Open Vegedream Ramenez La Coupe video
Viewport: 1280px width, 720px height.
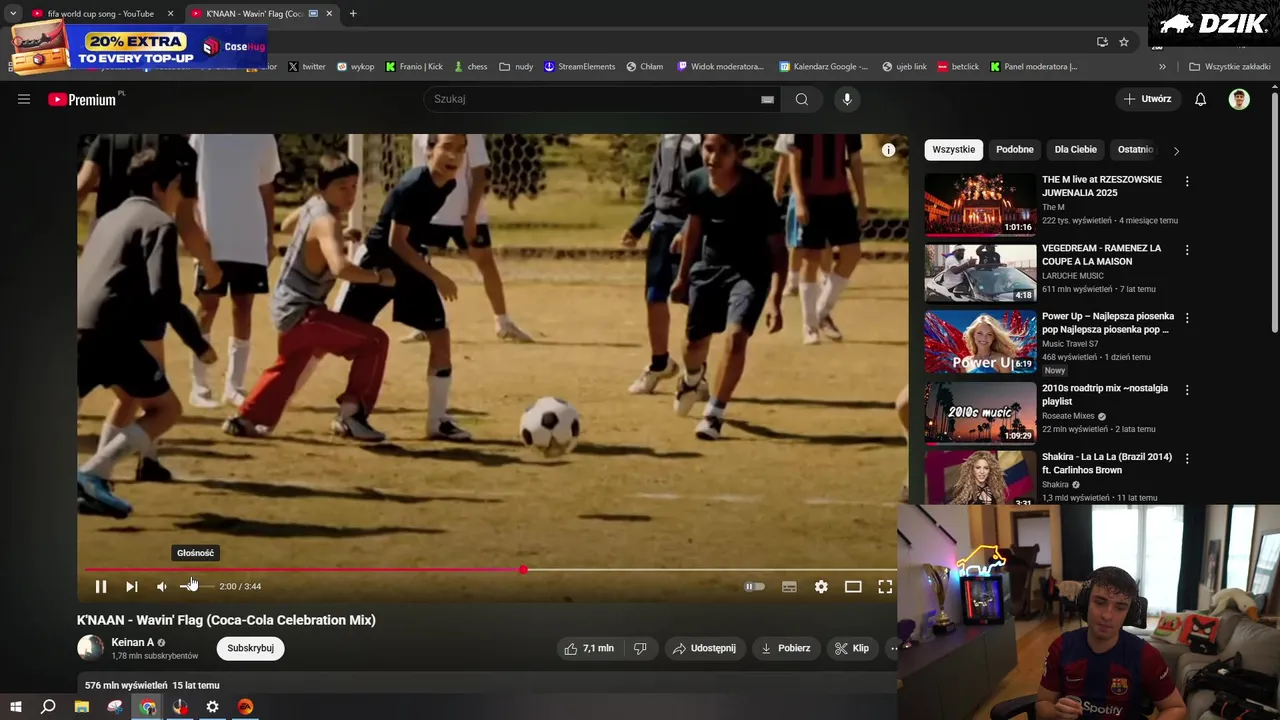(980, 273)
